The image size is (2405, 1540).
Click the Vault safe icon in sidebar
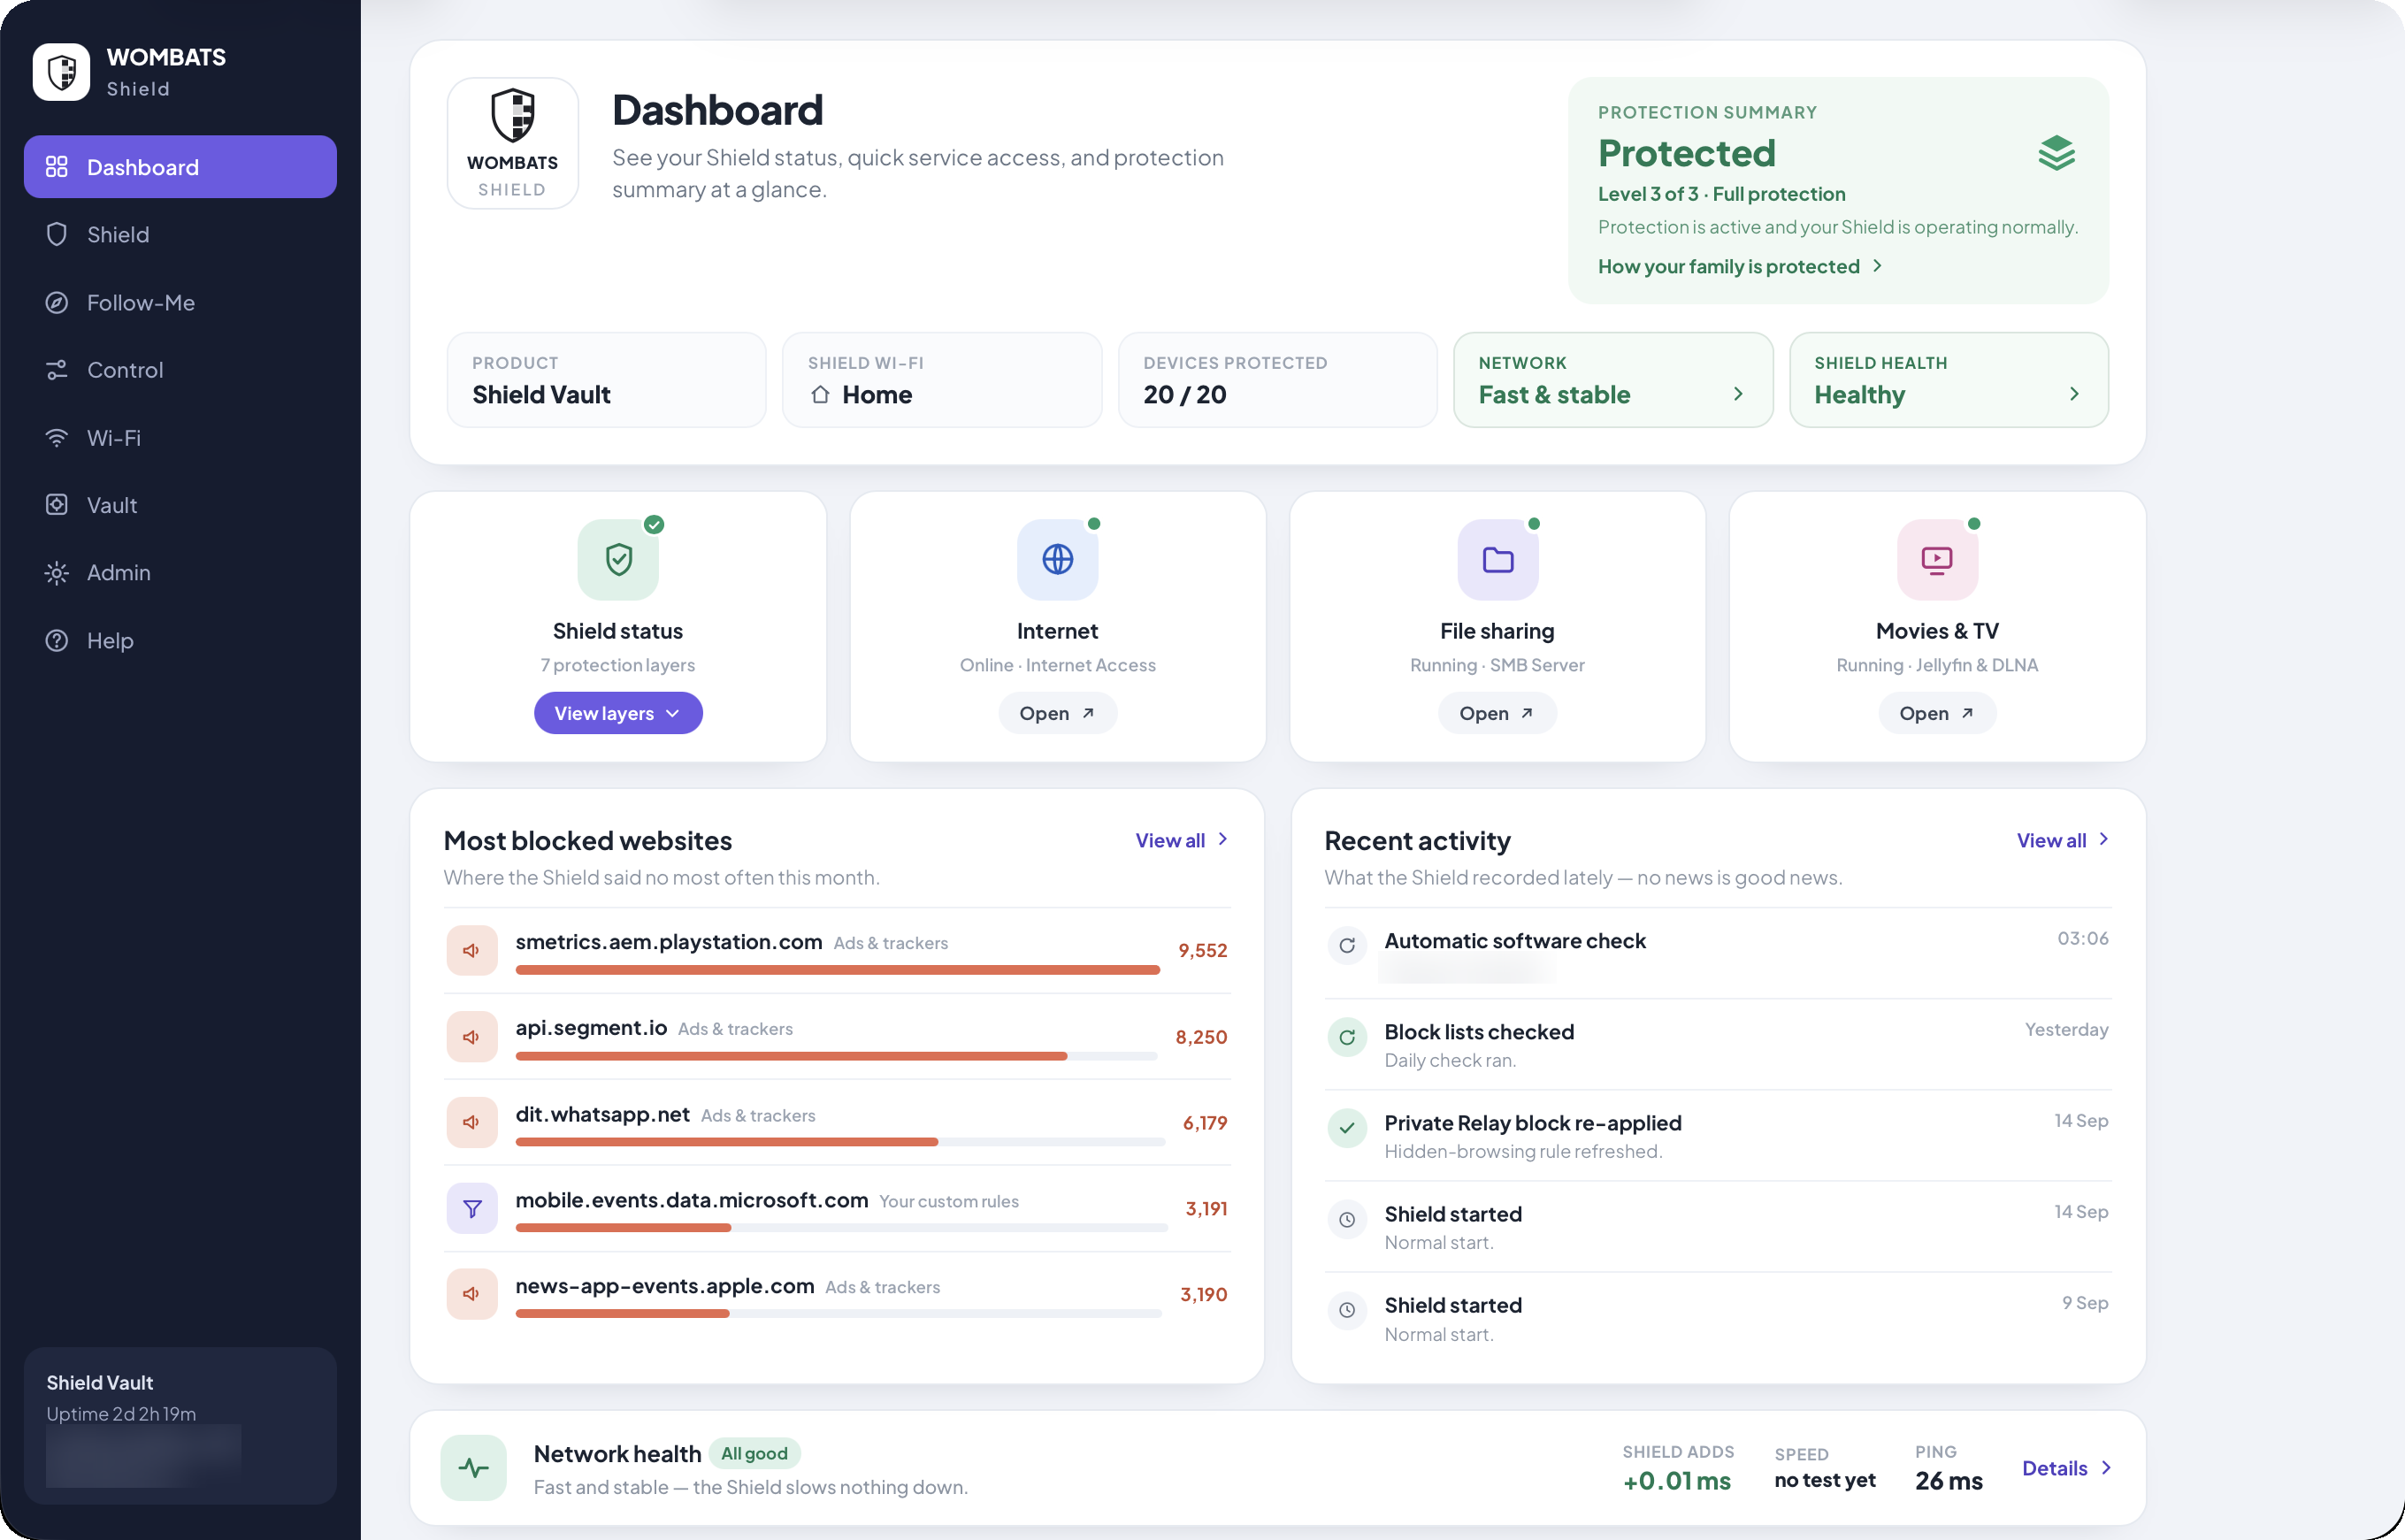(57, 505)
